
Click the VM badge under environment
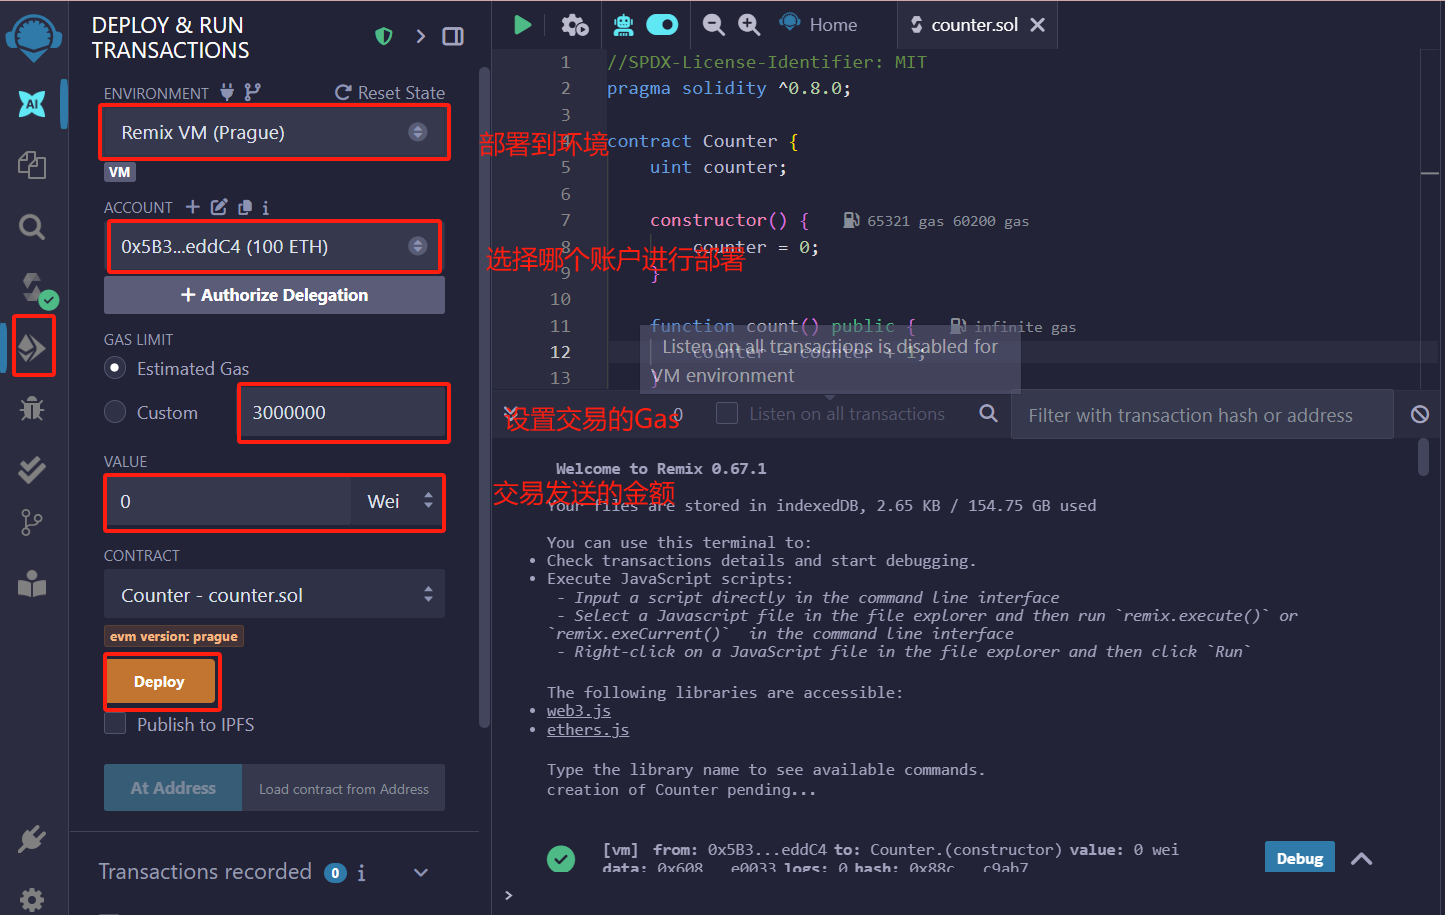pyautogui.click(x=120, y=172)
